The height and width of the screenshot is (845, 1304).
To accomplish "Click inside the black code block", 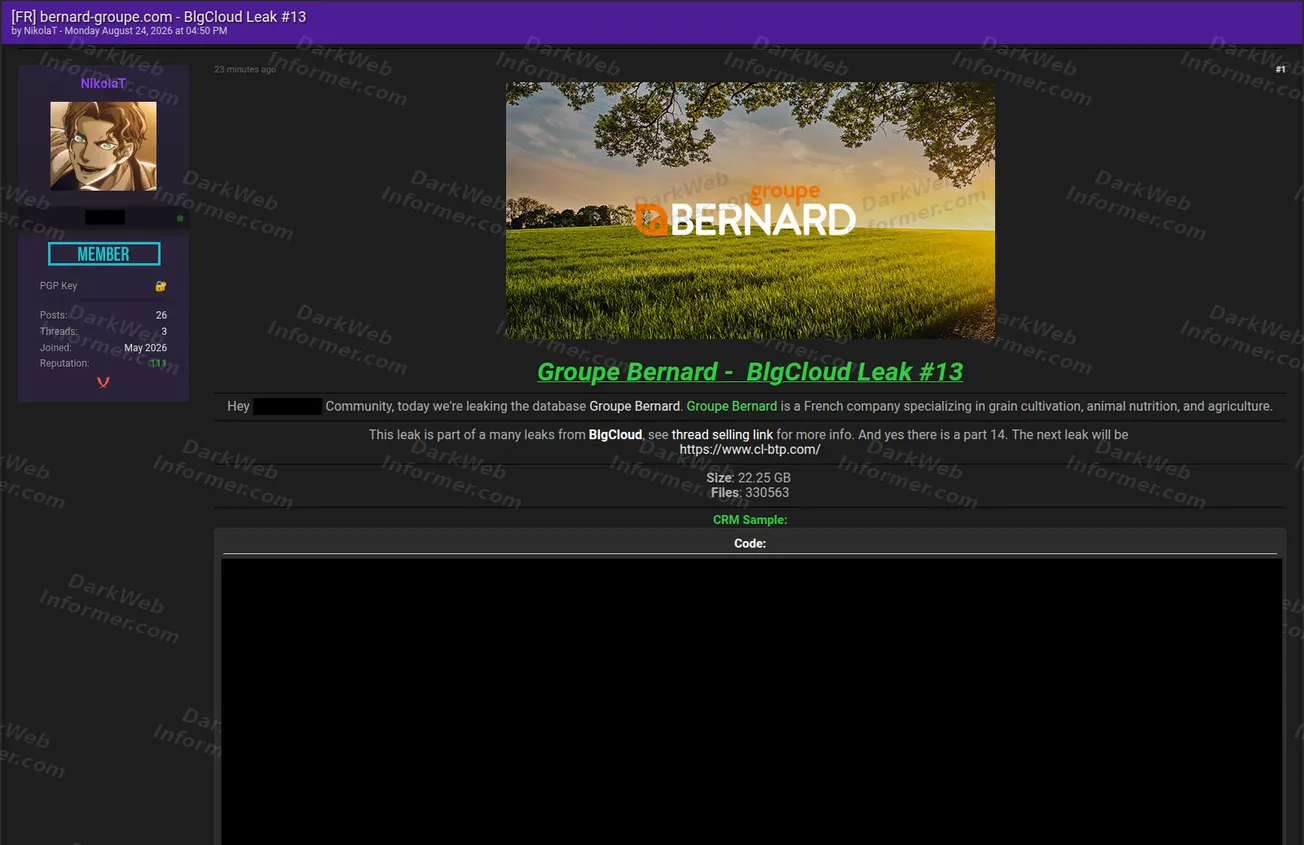I will (x=751, y=702).
